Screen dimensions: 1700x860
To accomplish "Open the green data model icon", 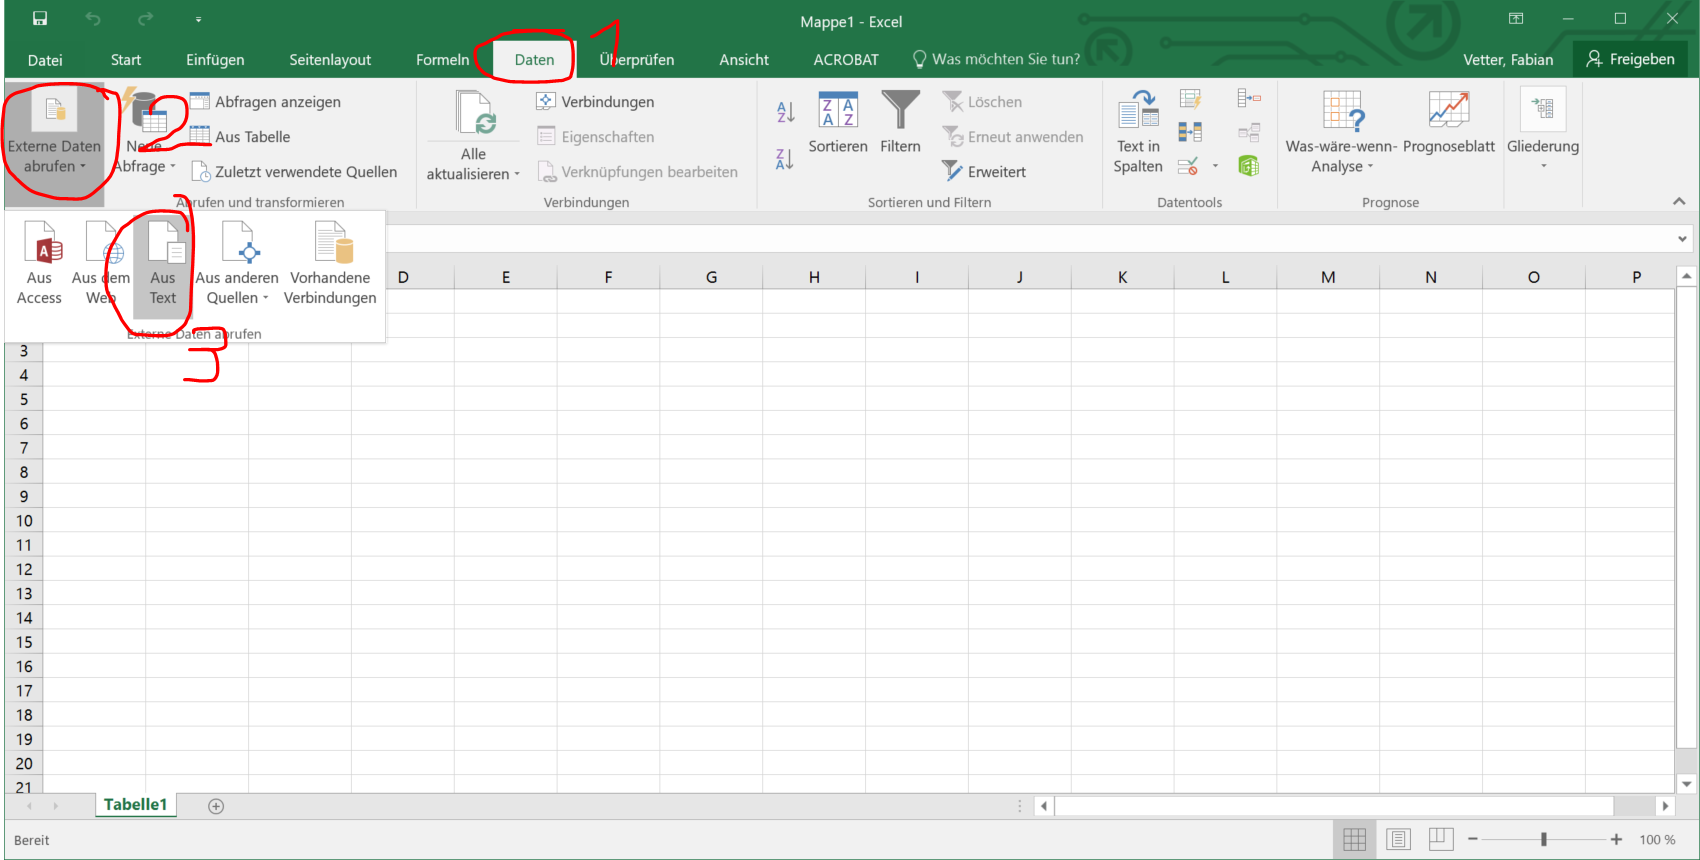I will coord(1249,166).
